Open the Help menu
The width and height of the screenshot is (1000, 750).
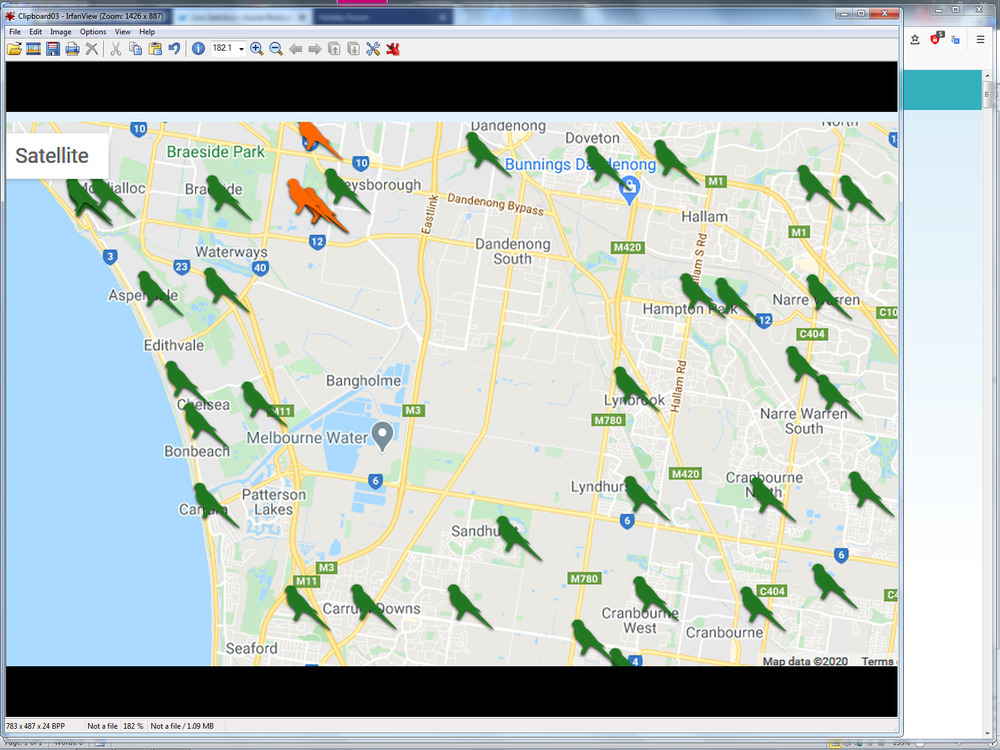(147, 32)
